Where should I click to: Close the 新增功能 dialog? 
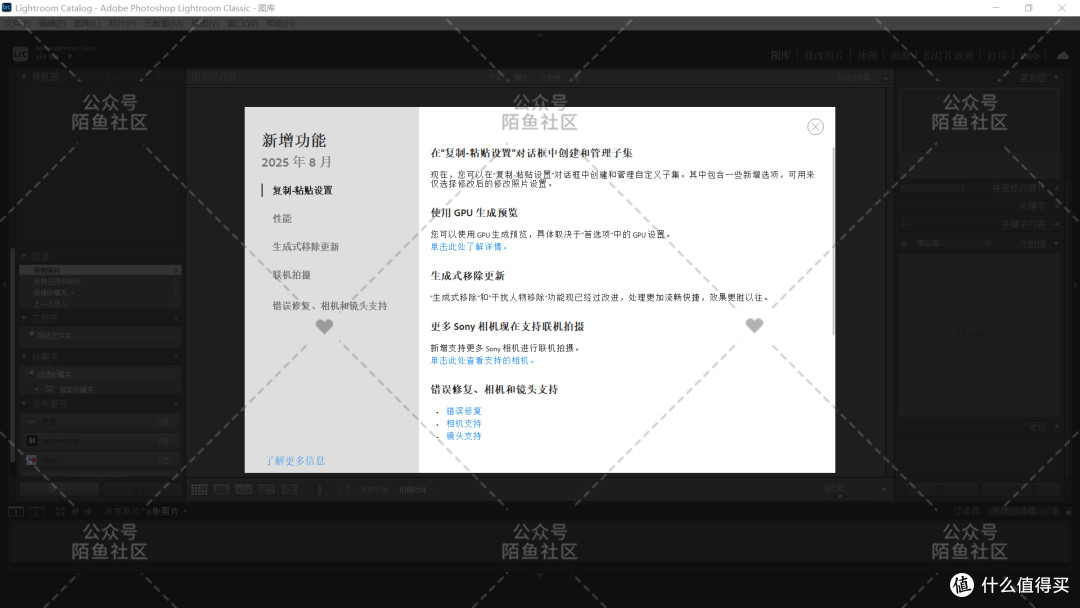tap(816, 127)
